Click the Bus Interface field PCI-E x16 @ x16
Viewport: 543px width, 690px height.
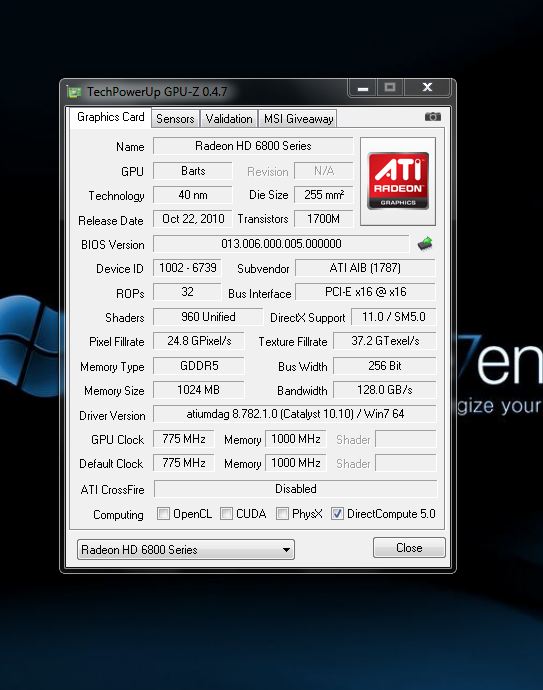(x=365, y=292)
